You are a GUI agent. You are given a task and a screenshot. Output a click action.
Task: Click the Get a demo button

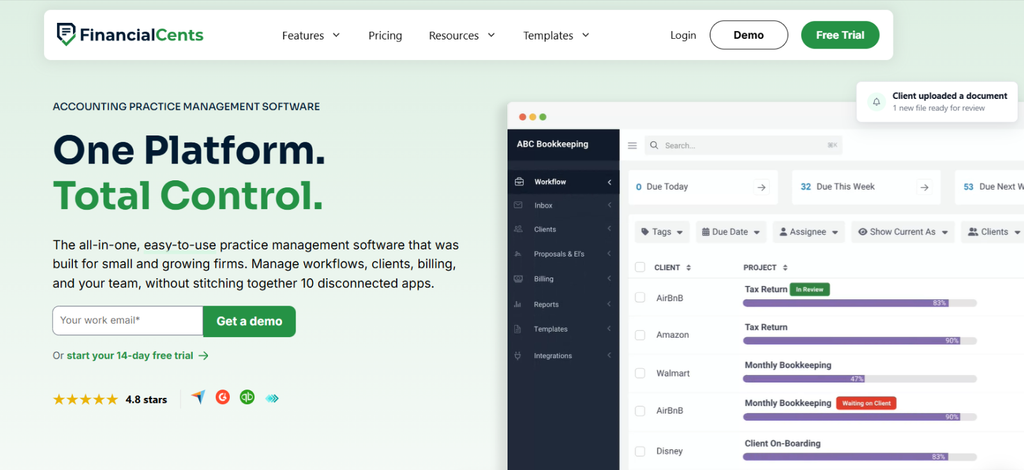(249, 321)
